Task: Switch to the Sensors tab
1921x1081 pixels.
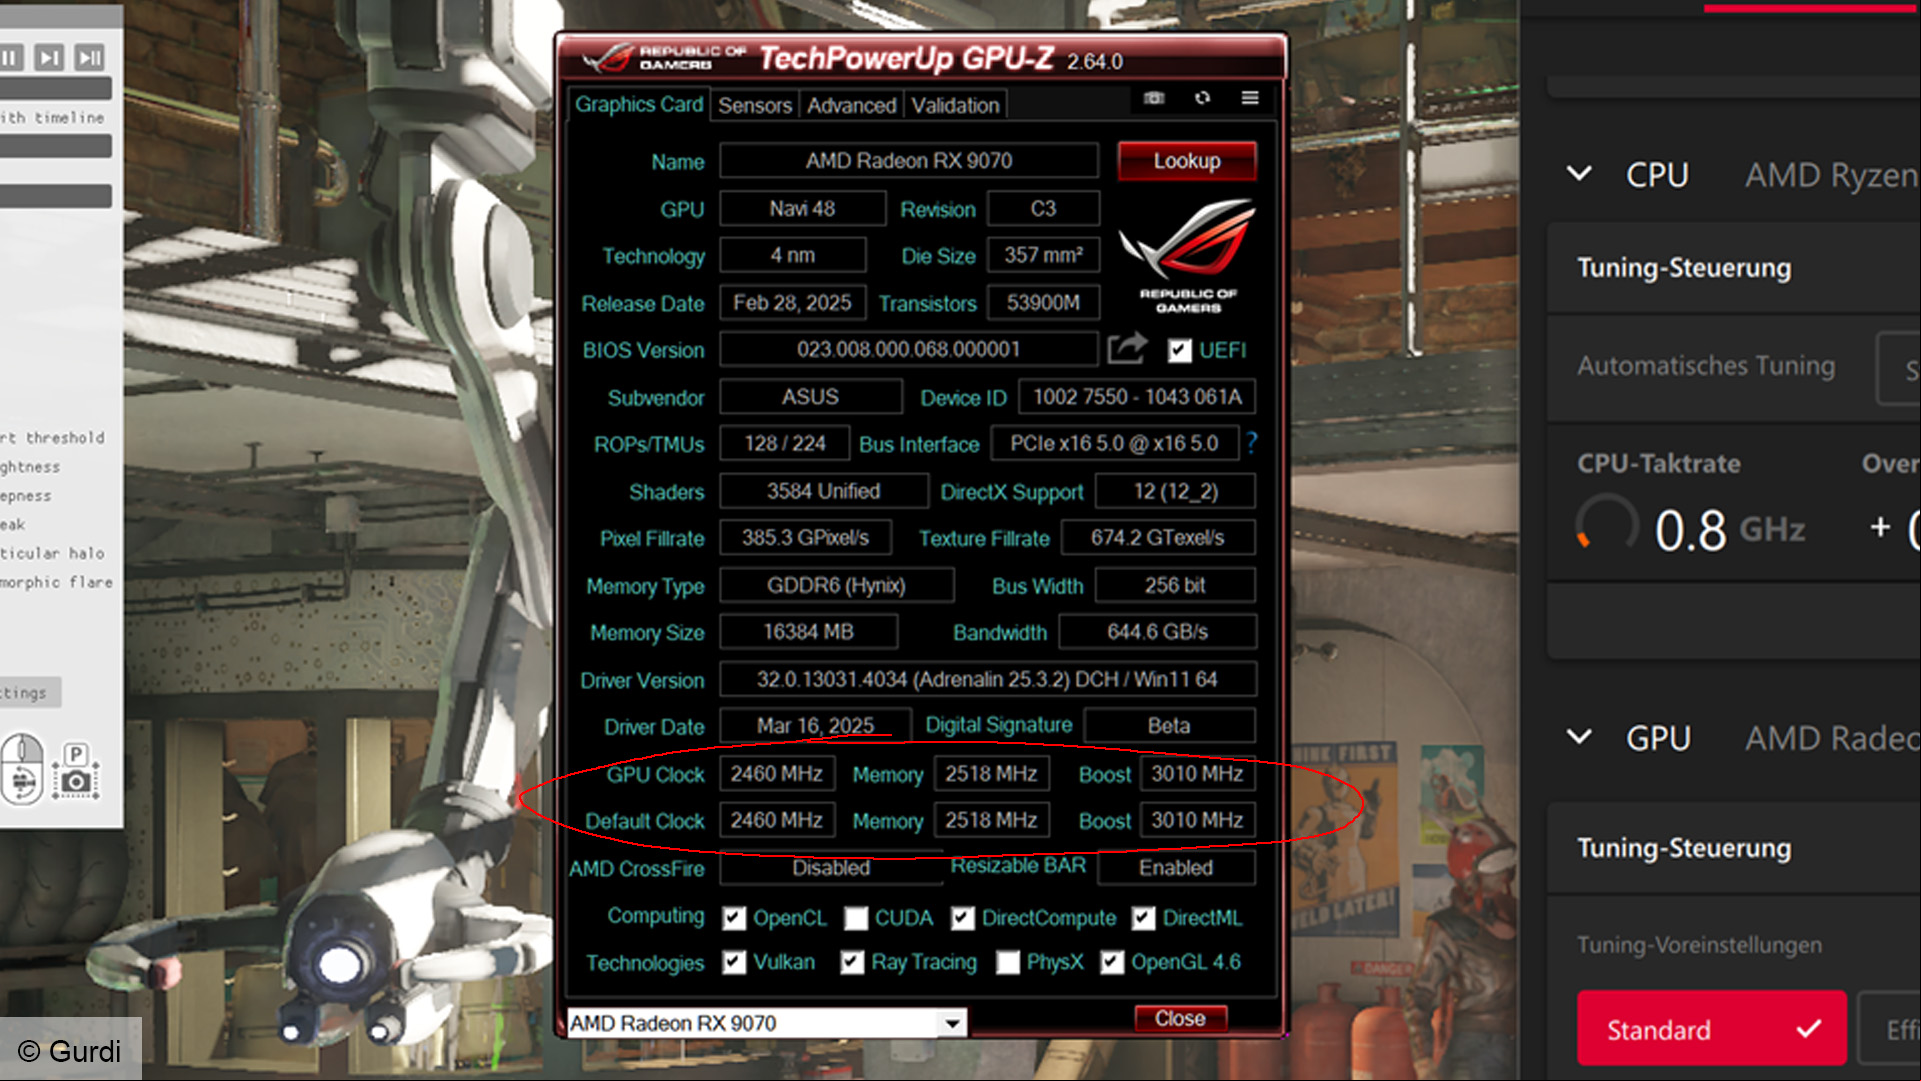Action: pyautogui.click(x=755, y=105)
